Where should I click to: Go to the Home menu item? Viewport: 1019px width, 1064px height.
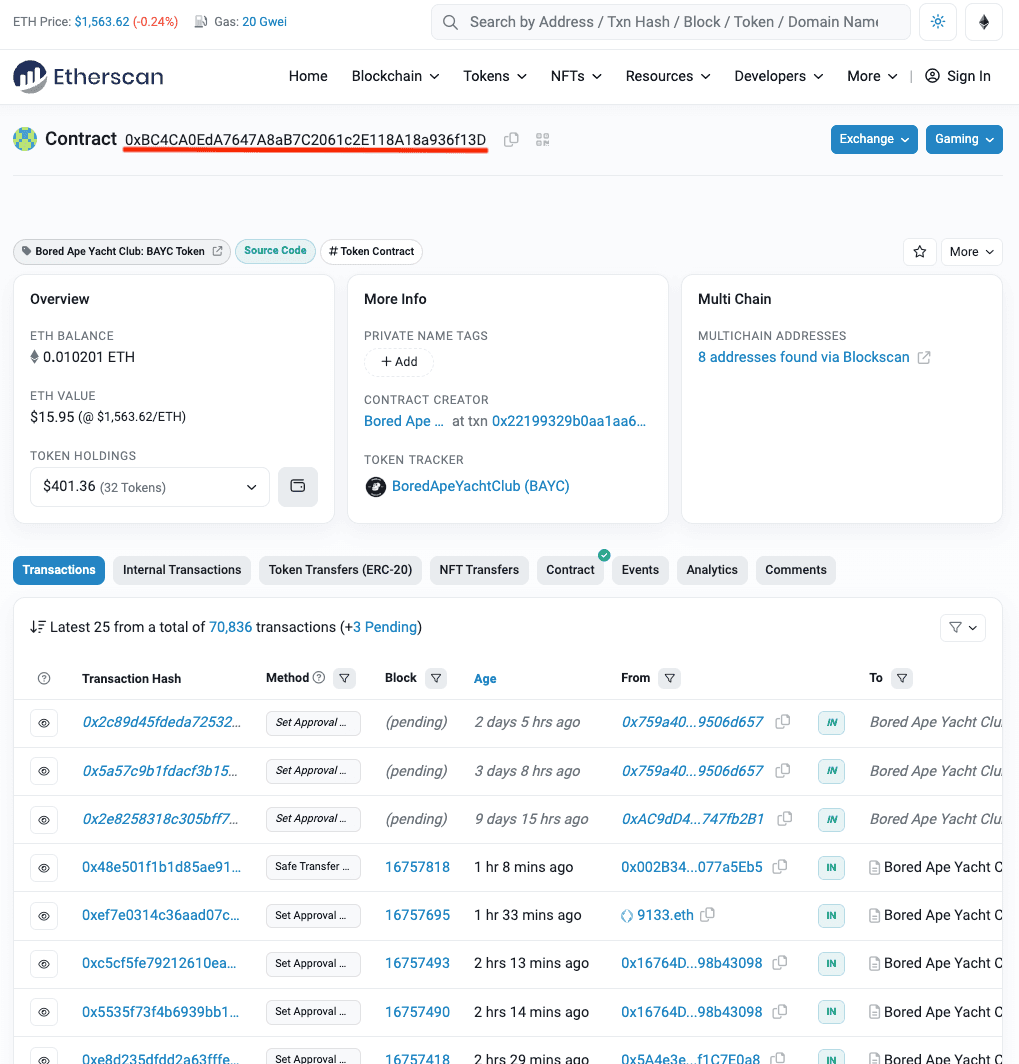[308, 76]
